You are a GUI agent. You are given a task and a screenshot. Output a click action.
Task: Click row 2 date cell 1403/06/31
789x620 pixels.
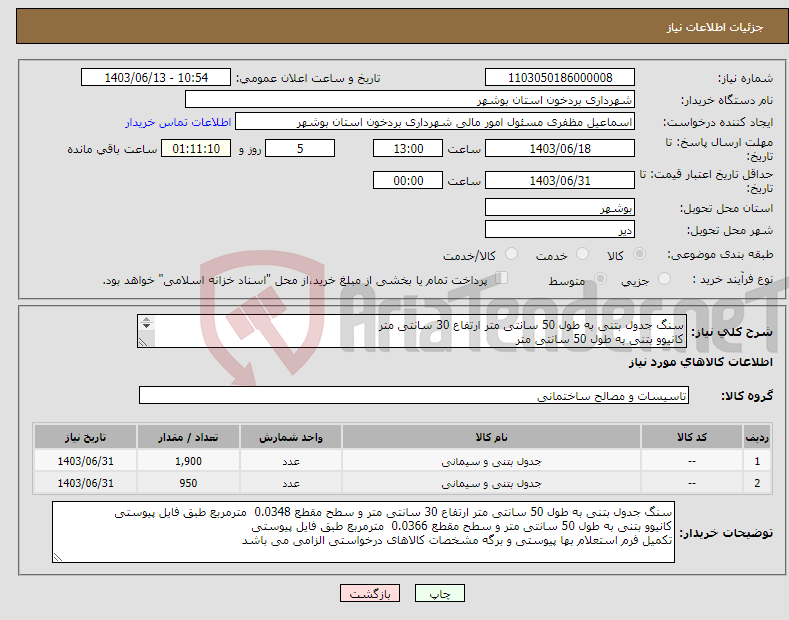(x=85, y=483)
